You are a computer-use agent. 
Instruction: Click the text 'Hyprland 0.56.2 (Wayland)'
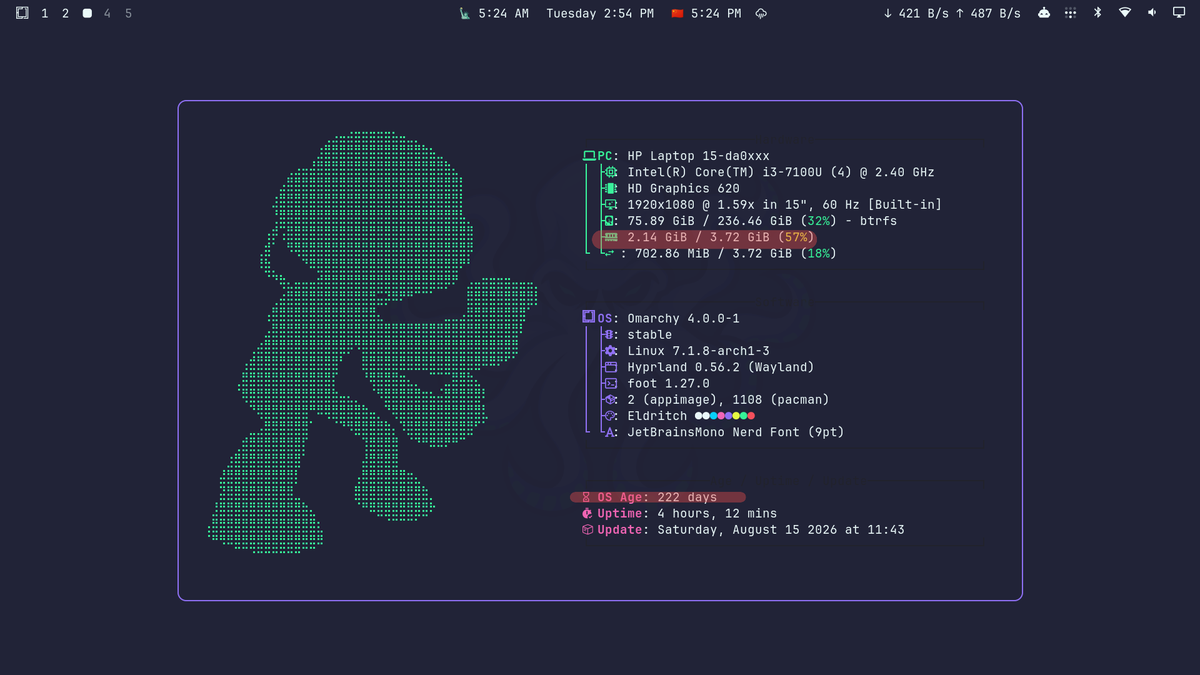pyautogui.click(x=721, y=367)
